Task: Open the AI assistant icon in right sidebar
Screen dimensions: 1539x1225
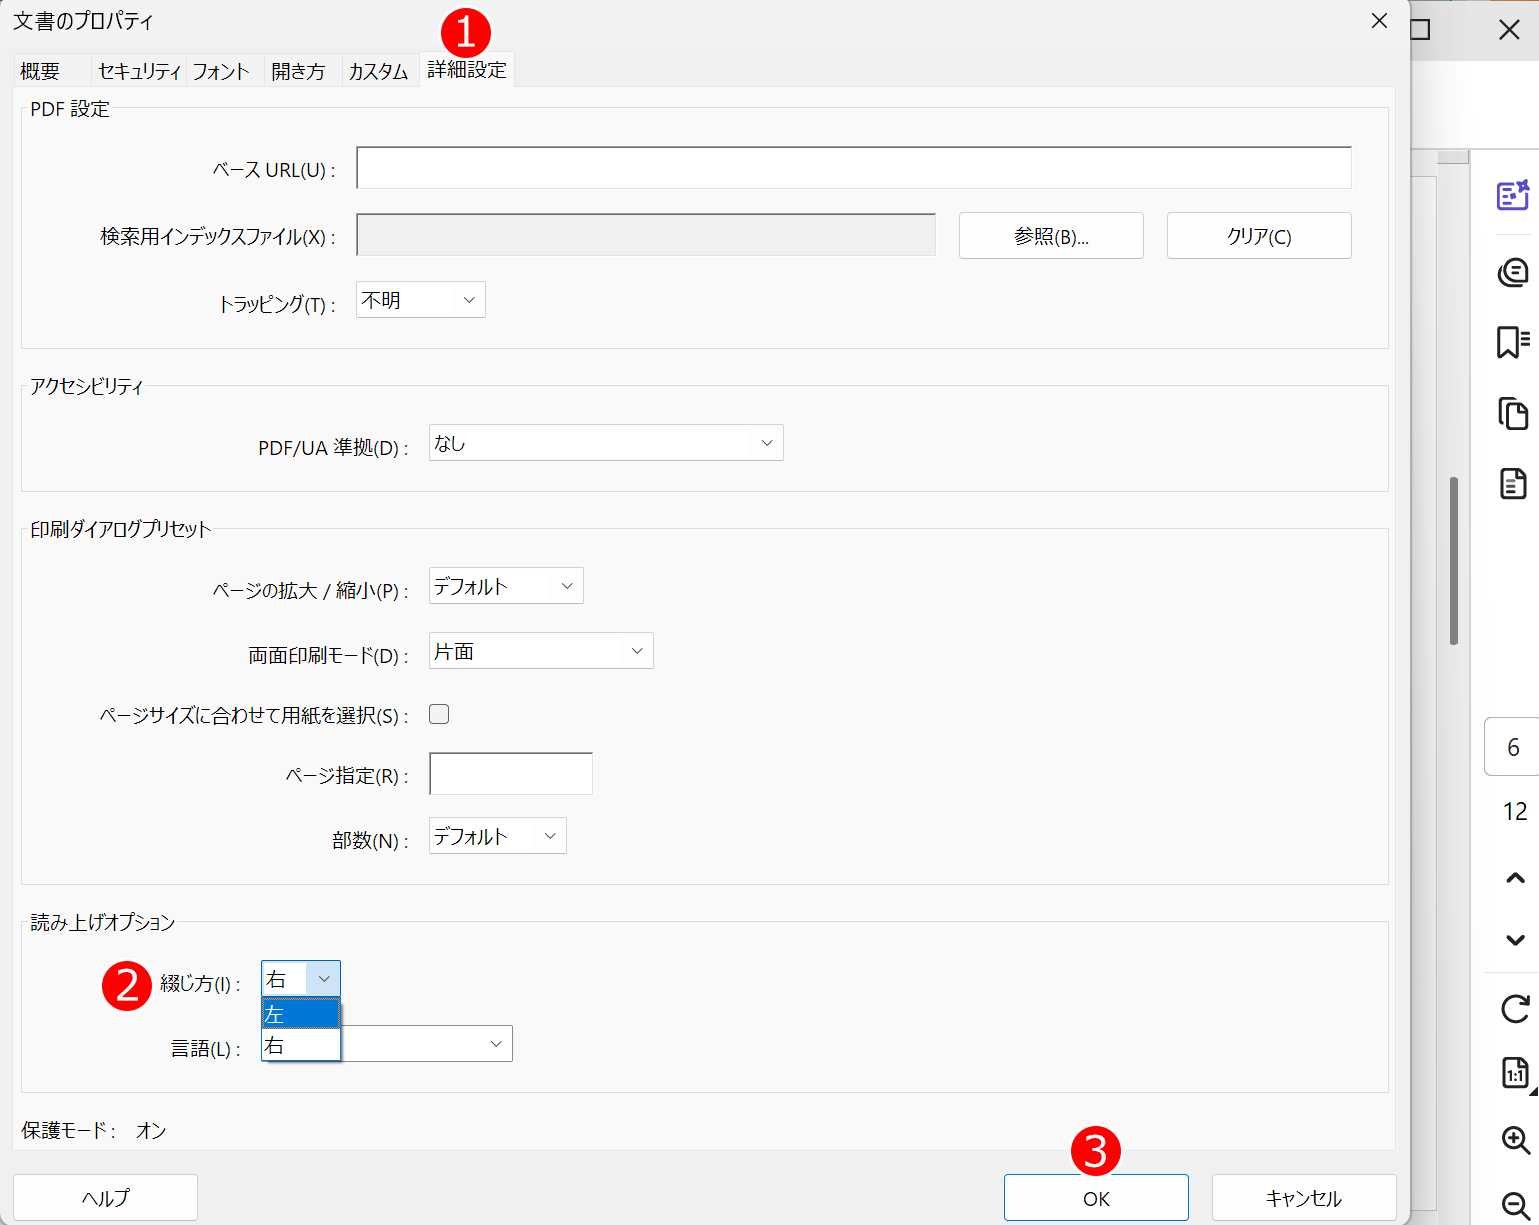Action: click(1513, 195)
